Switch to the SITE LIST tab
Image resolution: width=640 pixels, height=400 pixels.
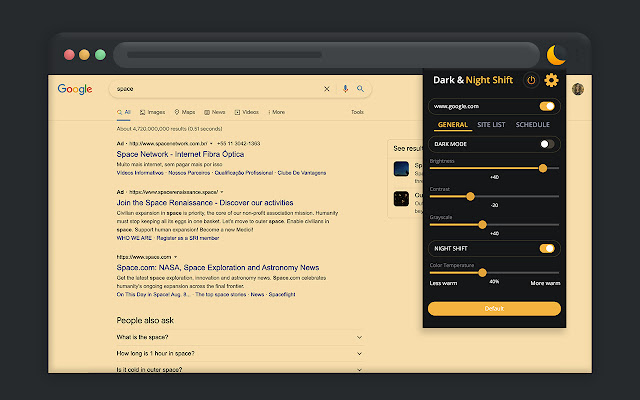[x=491, y=125]
